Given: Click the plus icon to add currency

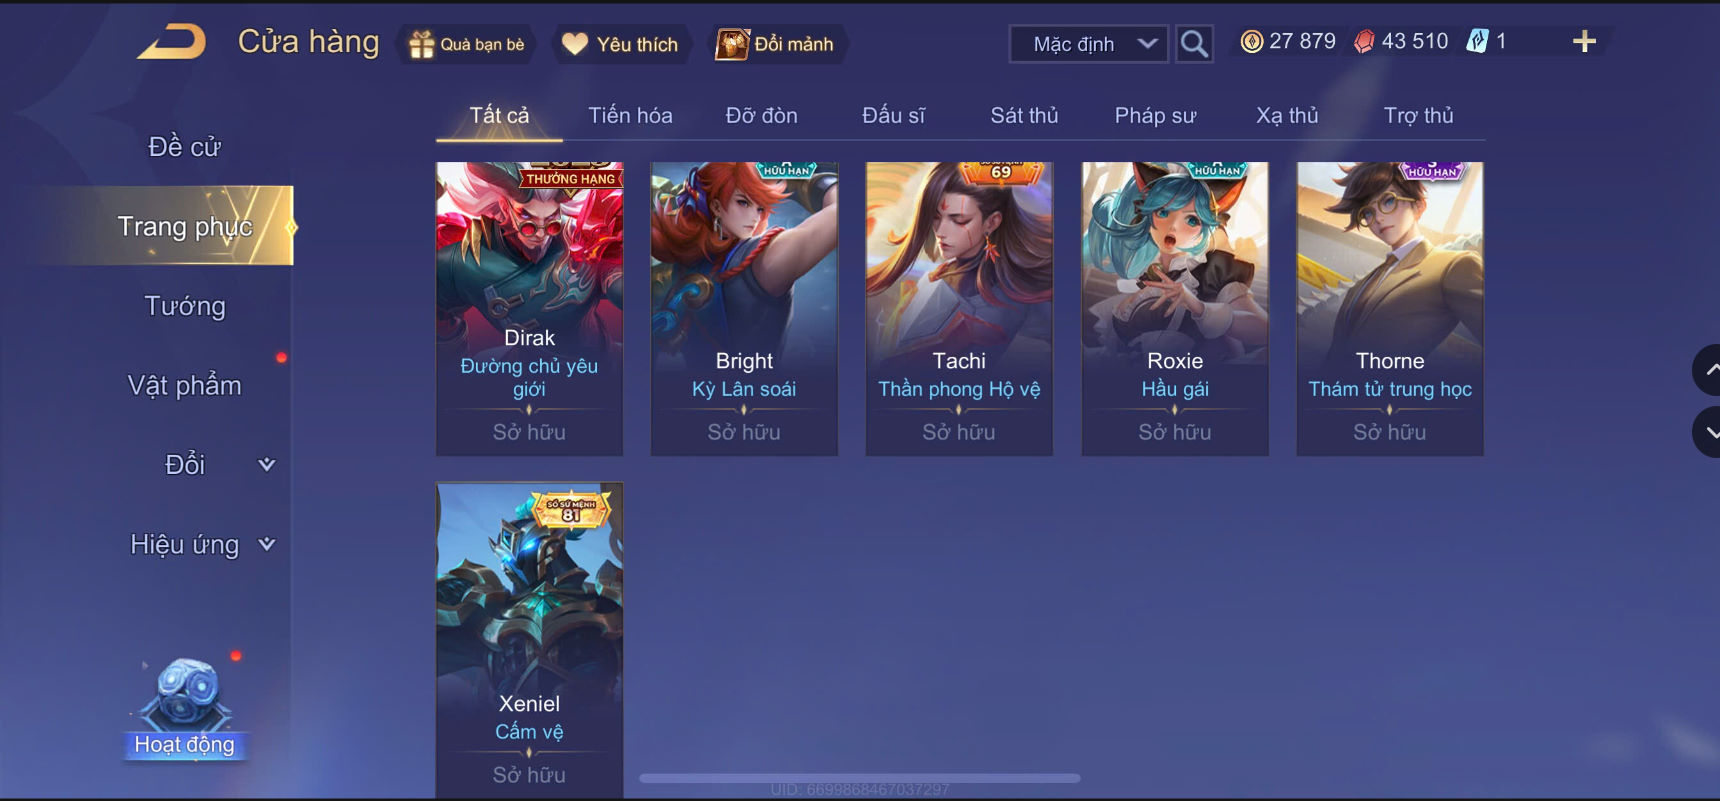Looking at the screenshot, I should (x=1584, y=42).
